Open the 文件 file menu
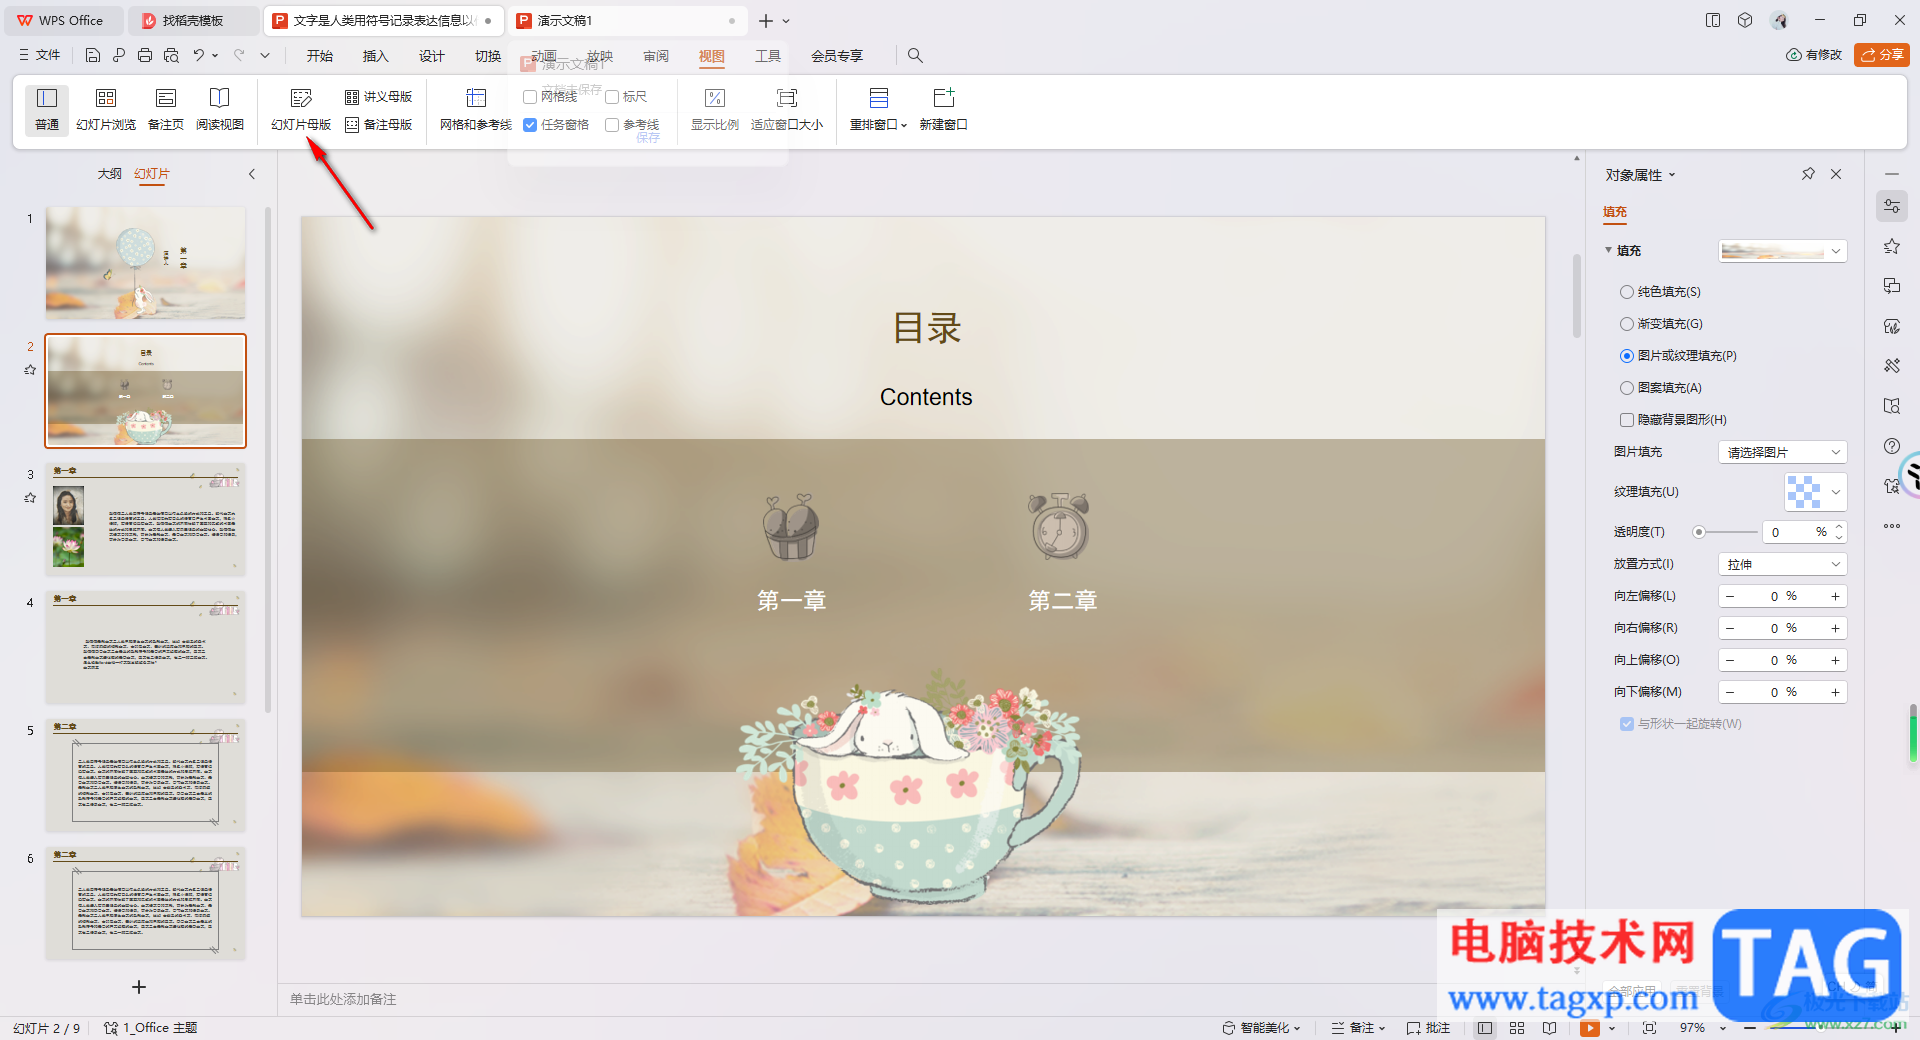 pos(40,55)
